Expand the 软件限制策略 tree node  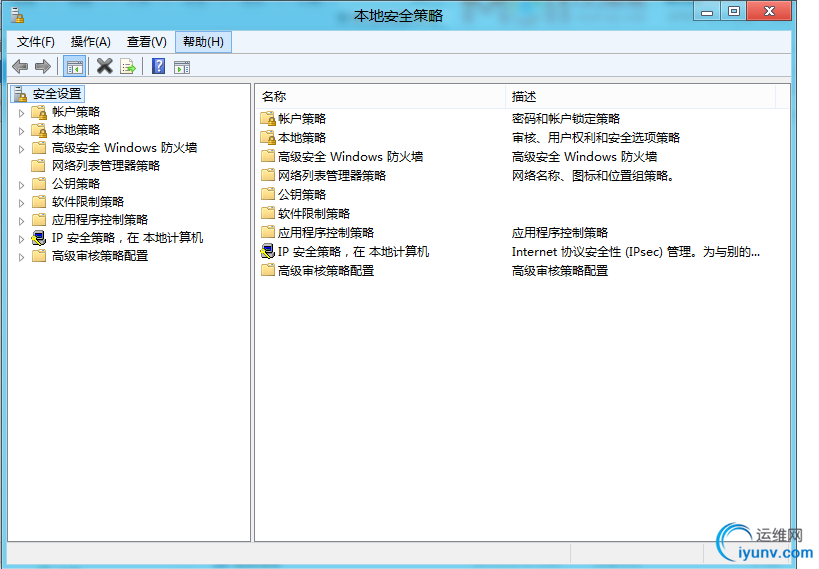click(21, 203)
